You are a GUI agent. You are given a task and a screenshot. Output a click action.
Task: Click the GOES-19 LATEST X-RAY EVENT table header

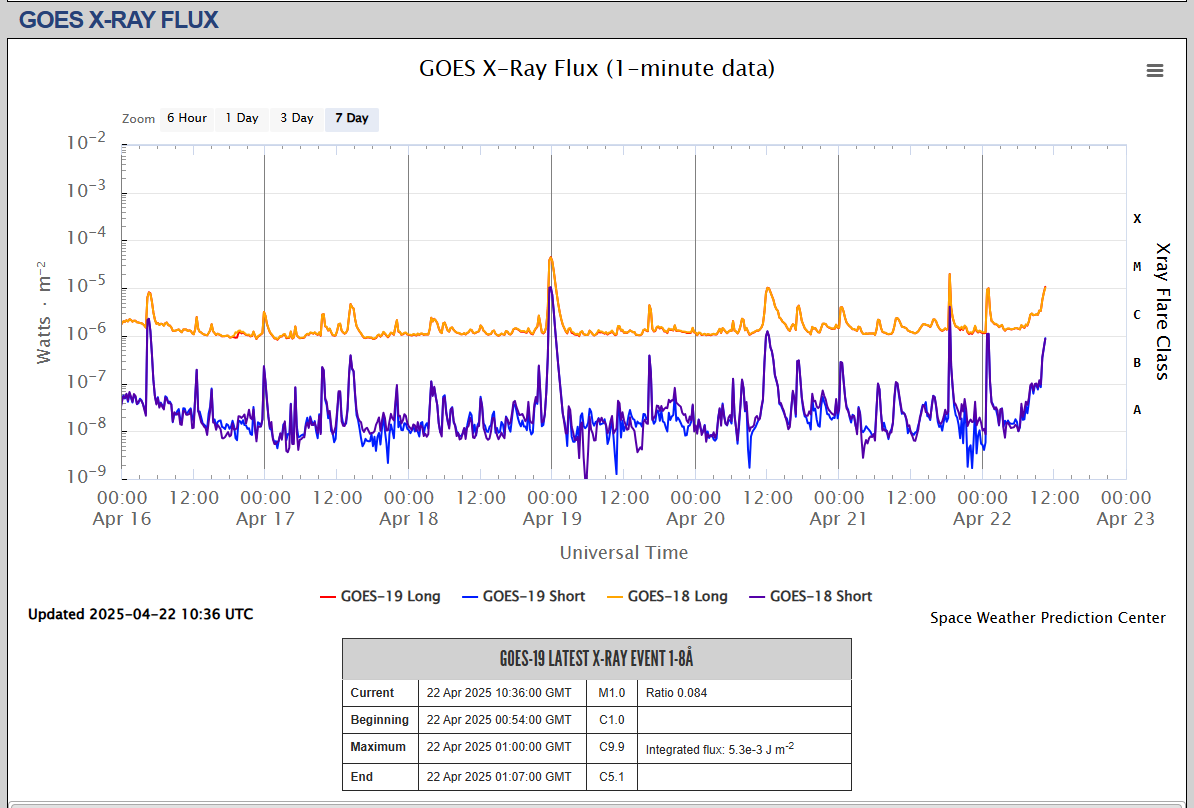pos(596,659)
